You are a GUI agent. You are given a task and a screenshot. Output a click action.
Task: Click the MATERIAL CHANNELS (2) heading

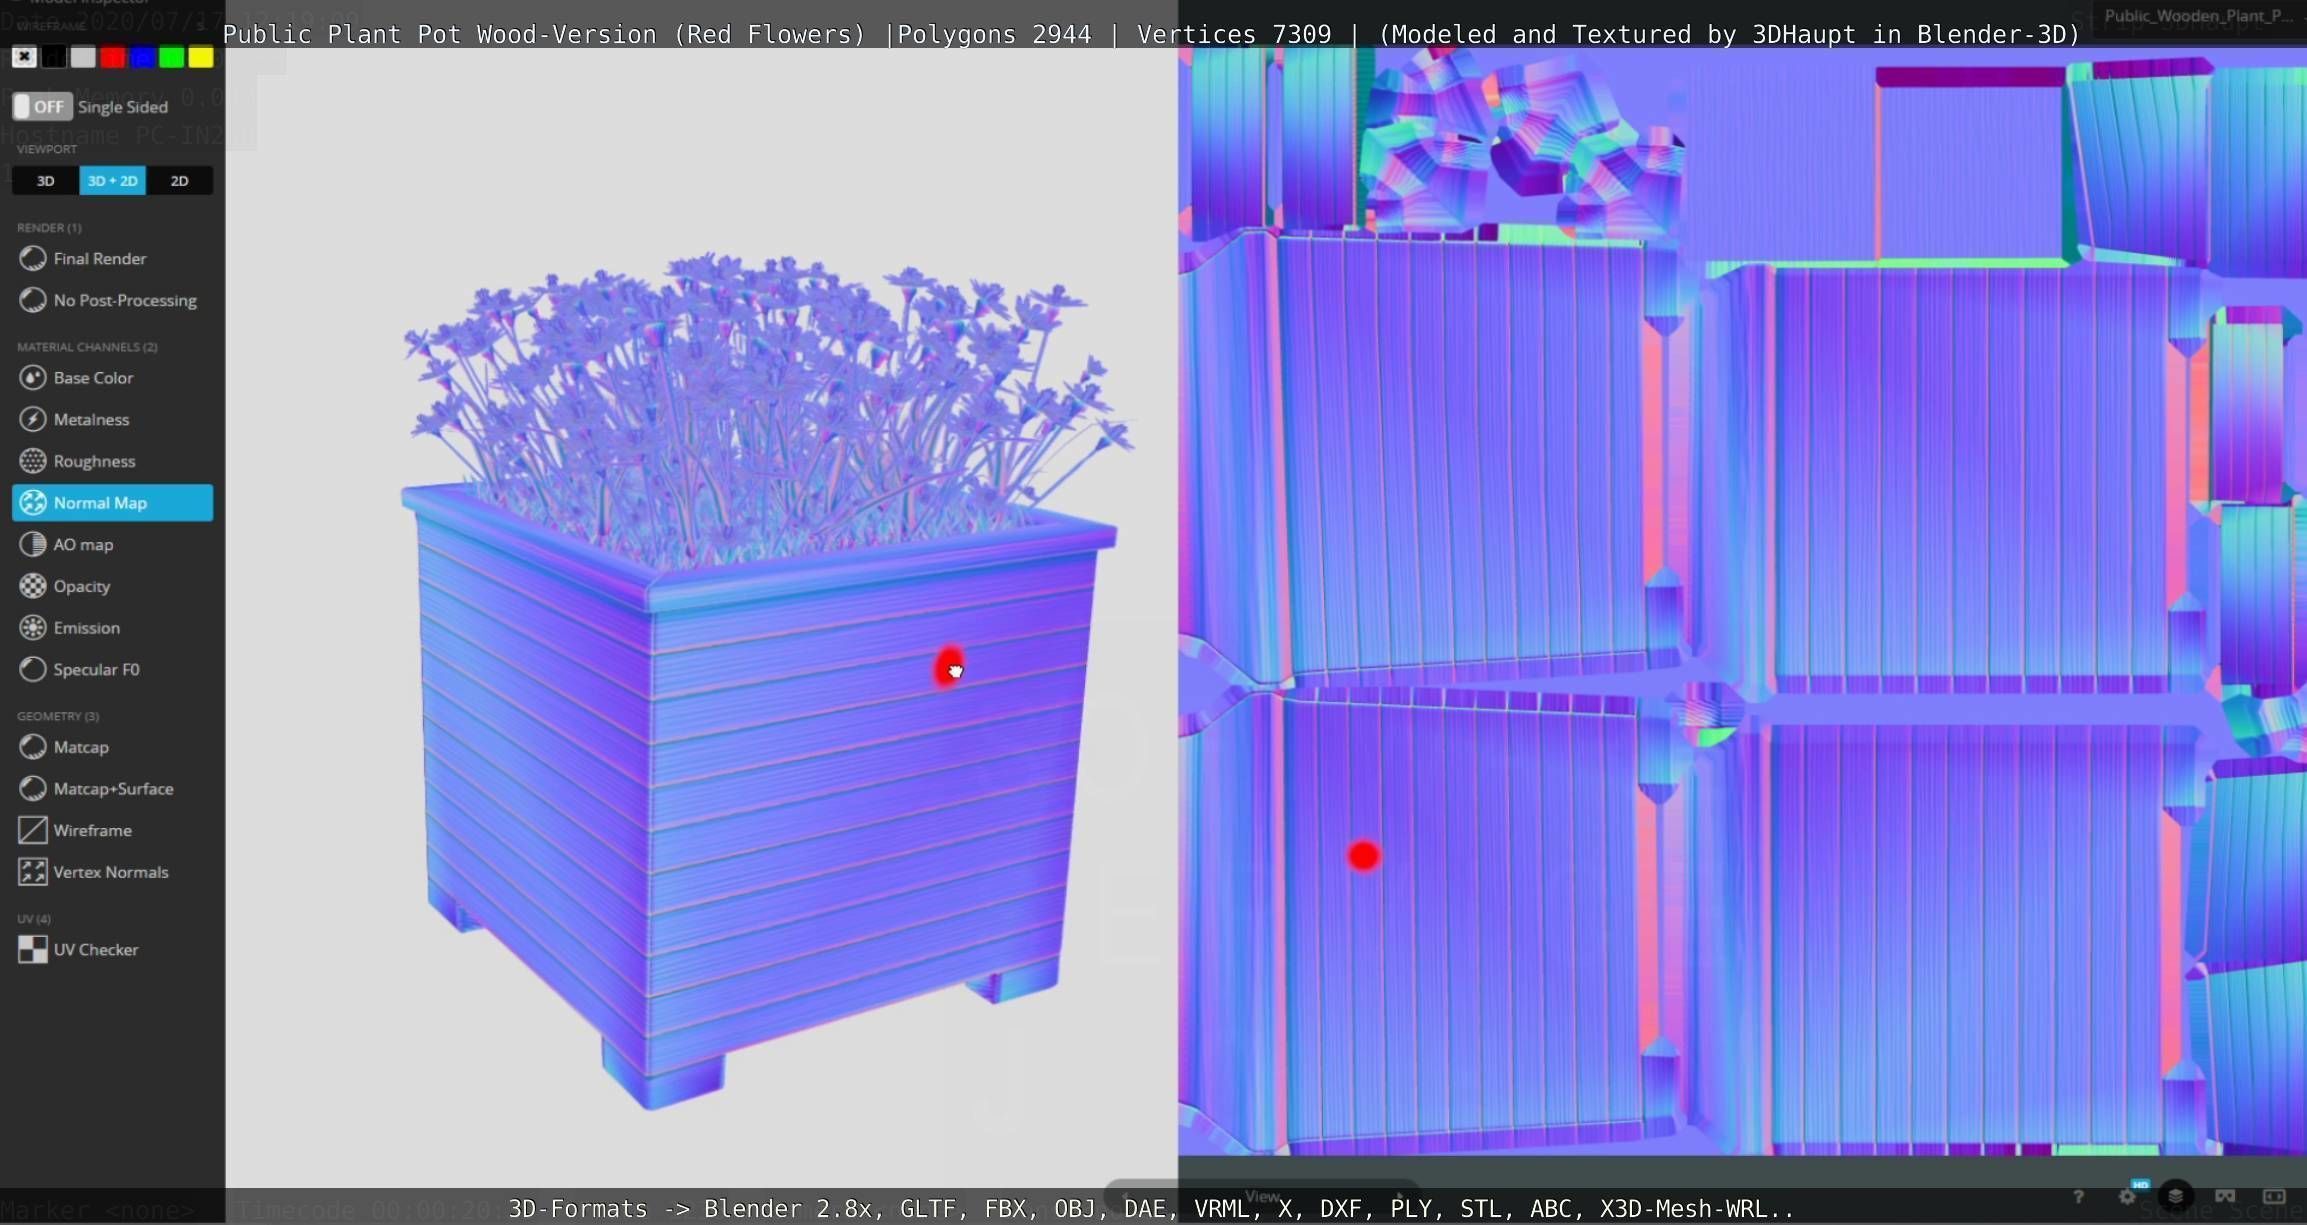point(87,347)
